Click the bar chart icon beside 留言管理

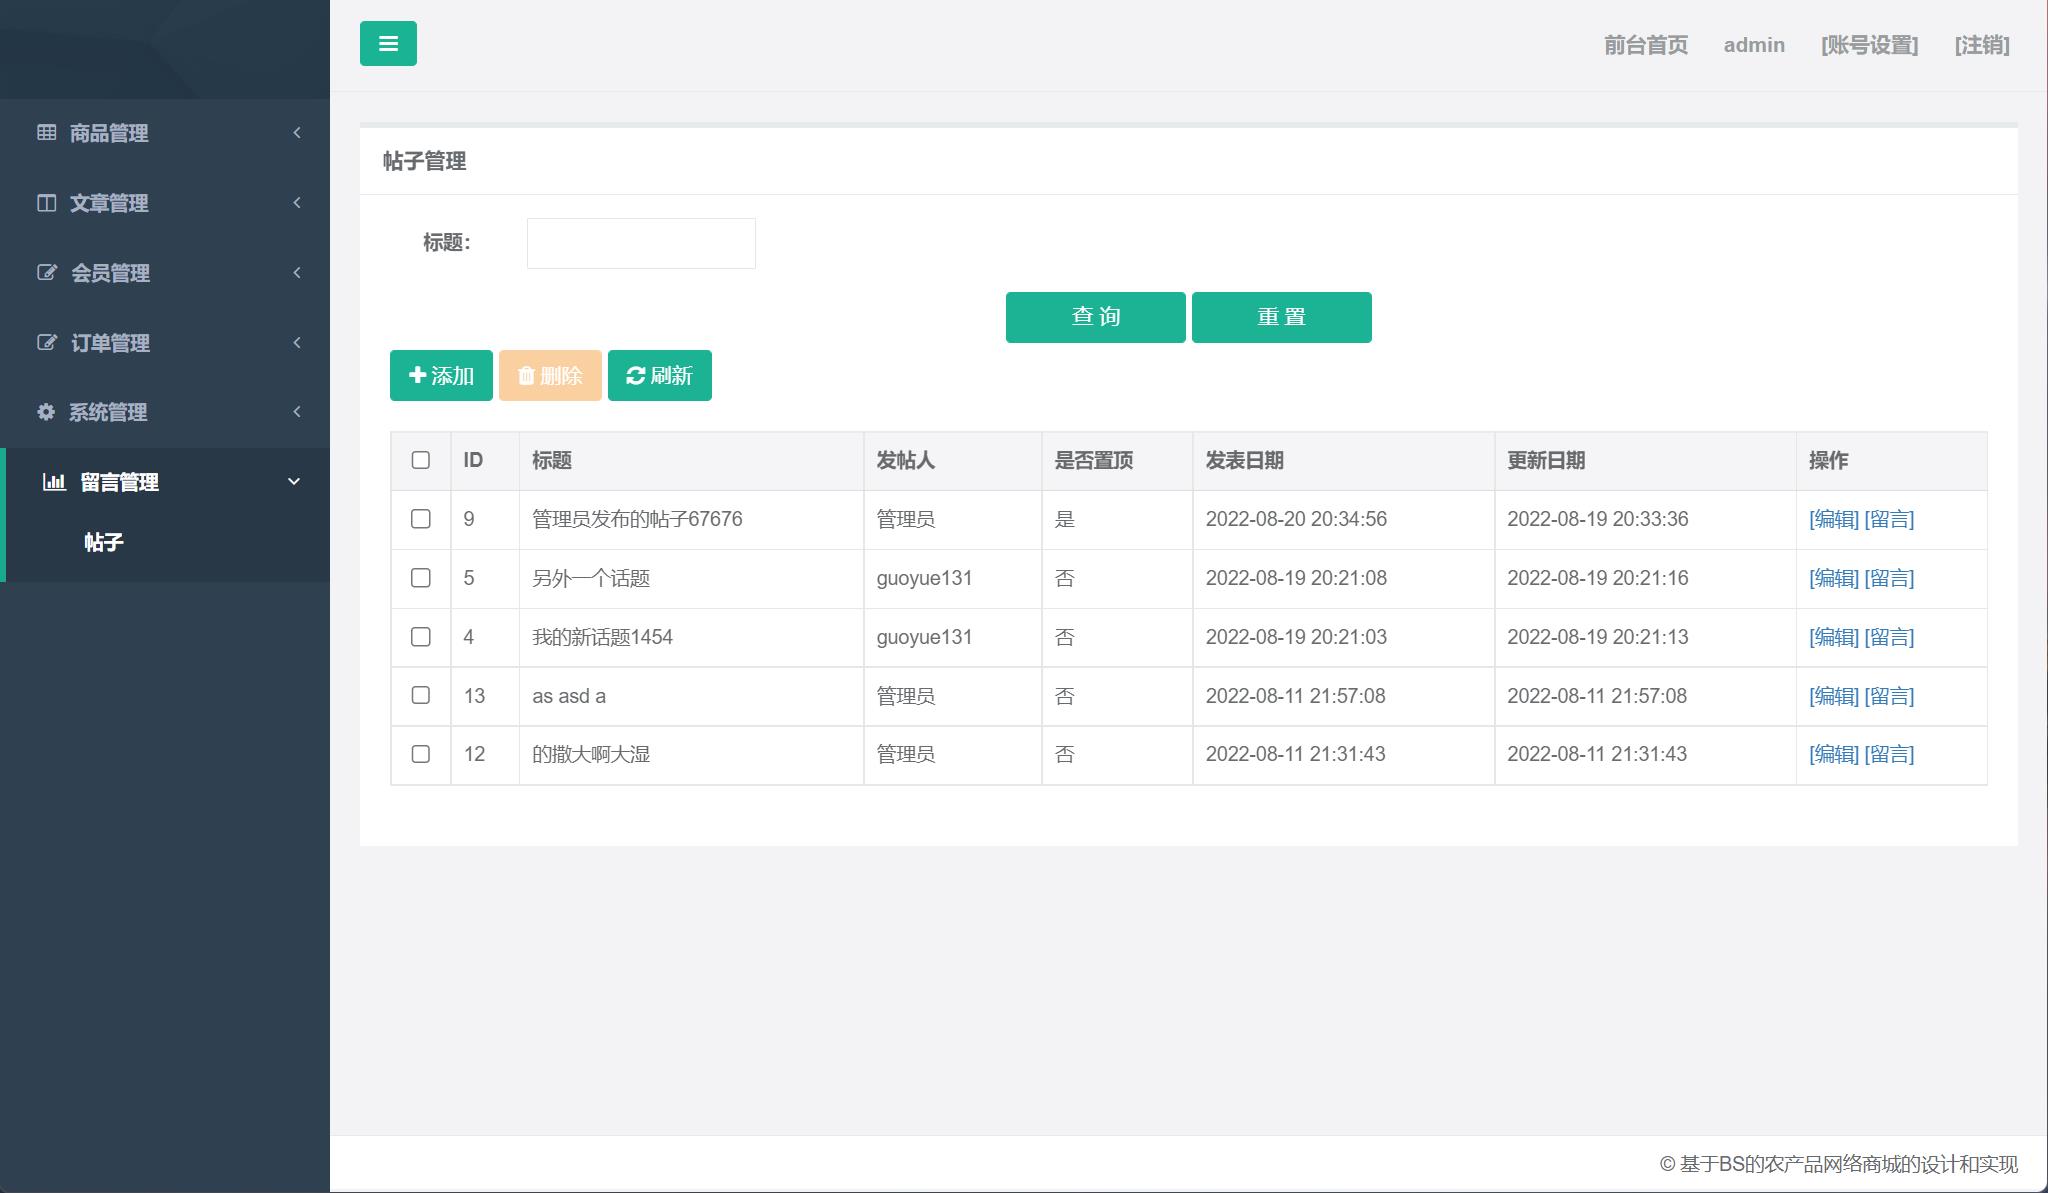click(x=54, y=482)
